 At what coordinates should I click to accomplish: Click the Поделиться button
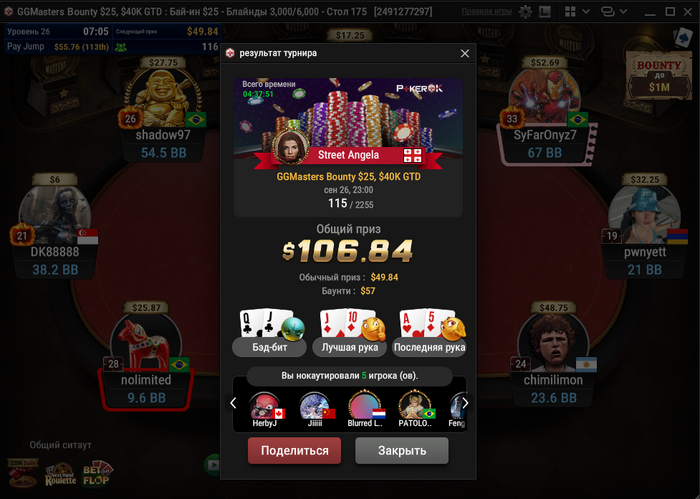click(295, 450)
